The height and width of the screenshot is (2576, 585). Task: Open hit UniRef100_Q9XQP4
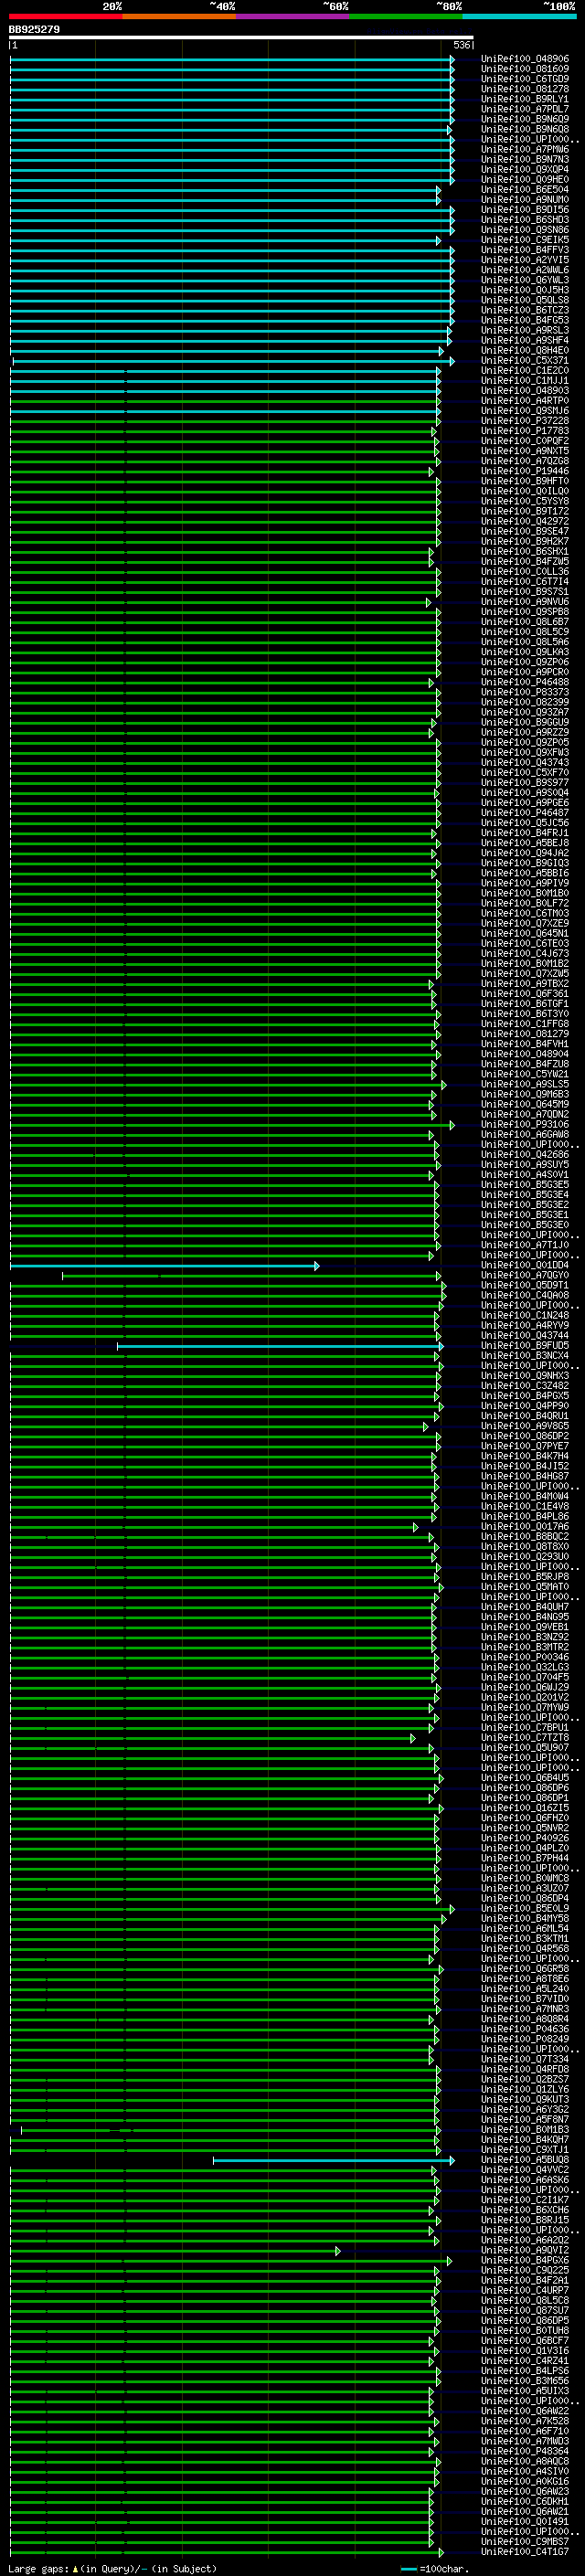[x=525, y=170]
